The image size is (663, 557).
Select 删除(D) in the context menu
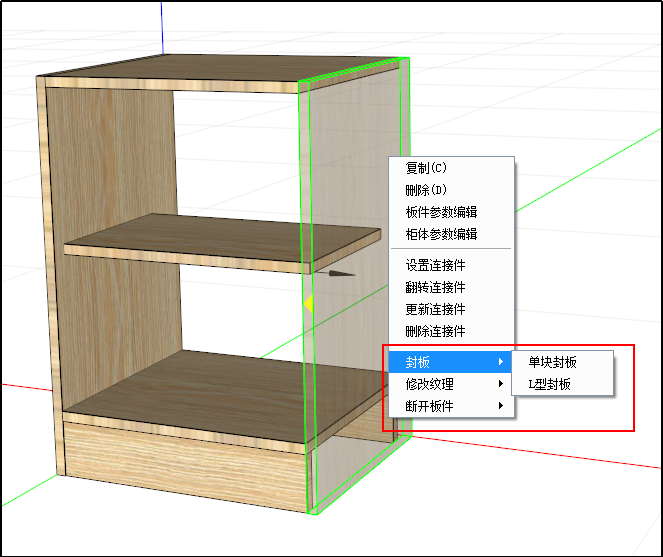tap(451, 190)
